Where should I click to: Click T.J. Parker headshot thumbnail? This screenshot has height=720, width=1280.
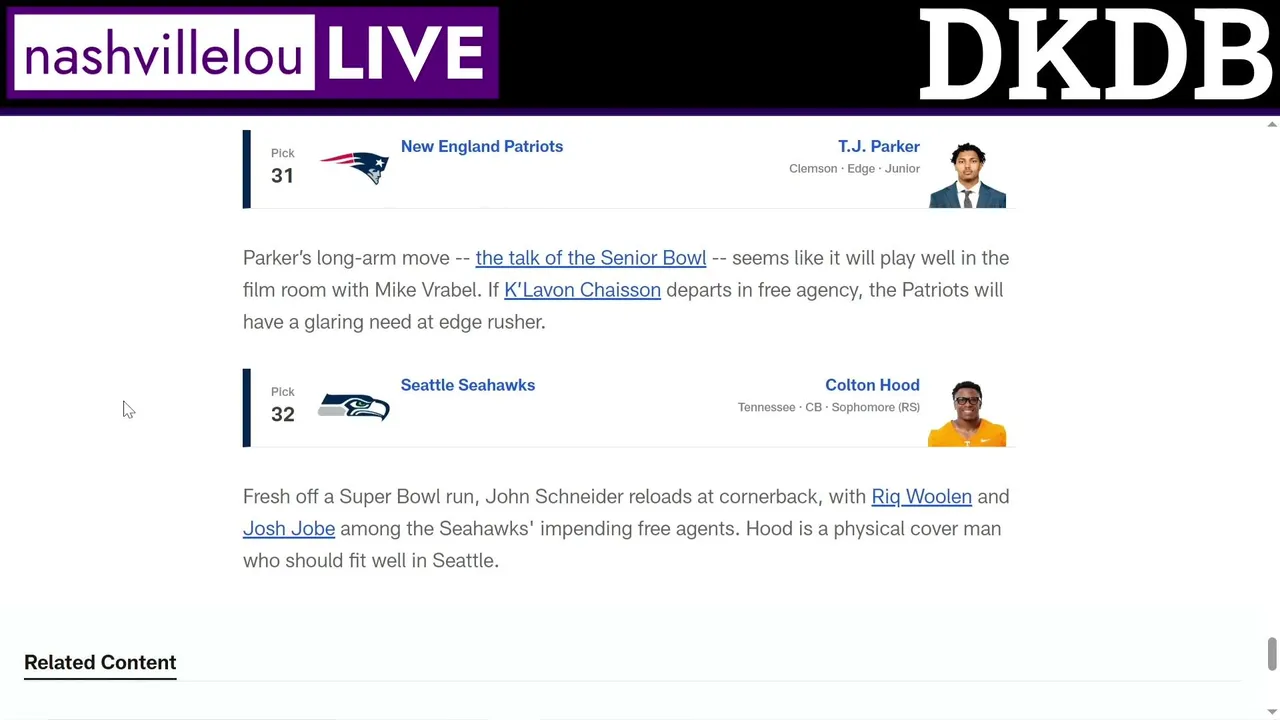[967, 175]
